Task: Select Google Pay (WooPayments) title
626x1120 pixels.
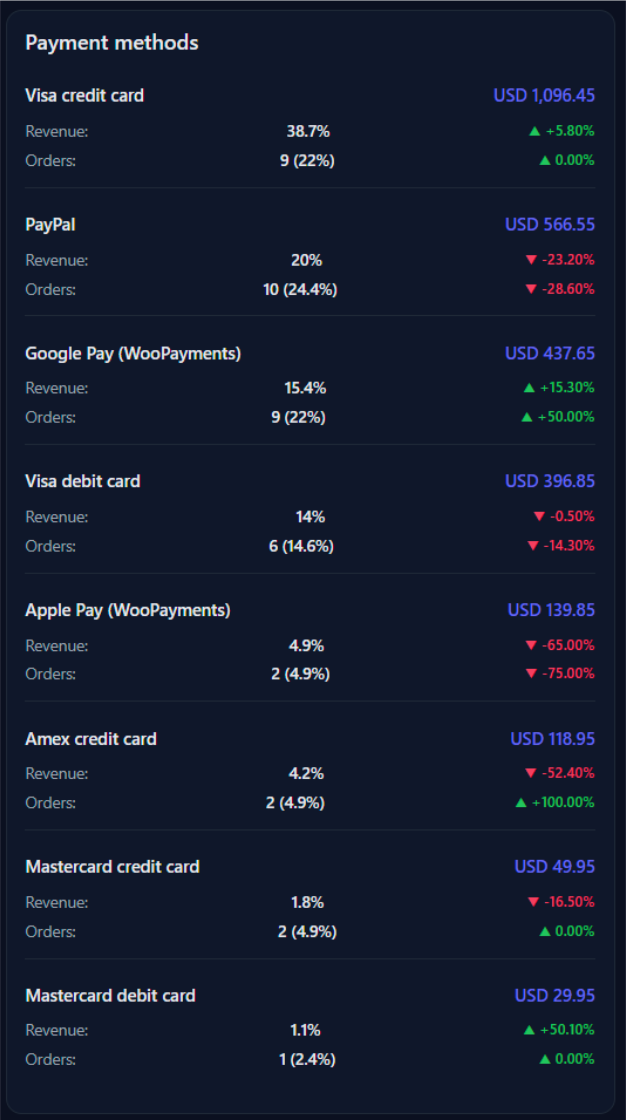Action: pyautogui.click(x=133, y=353)
